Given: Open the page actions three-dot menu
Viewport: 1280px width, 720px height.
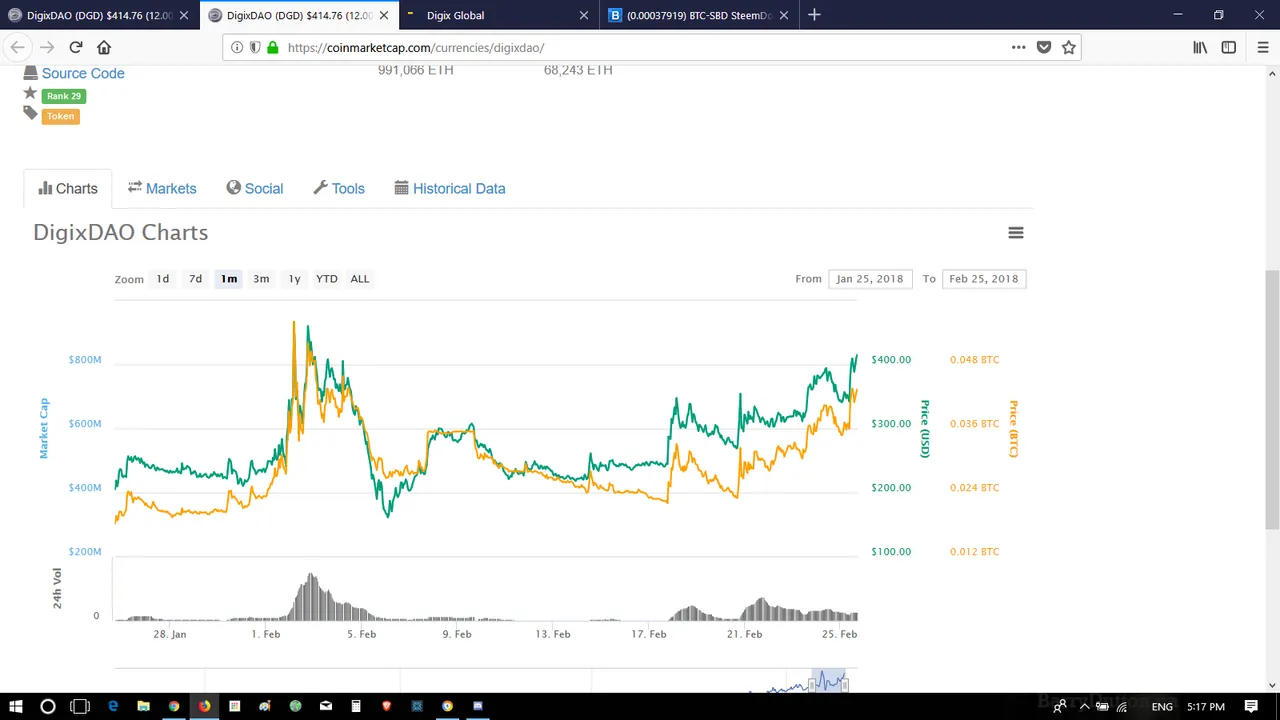Looking at the screenshot, I should coord(1018,47).
